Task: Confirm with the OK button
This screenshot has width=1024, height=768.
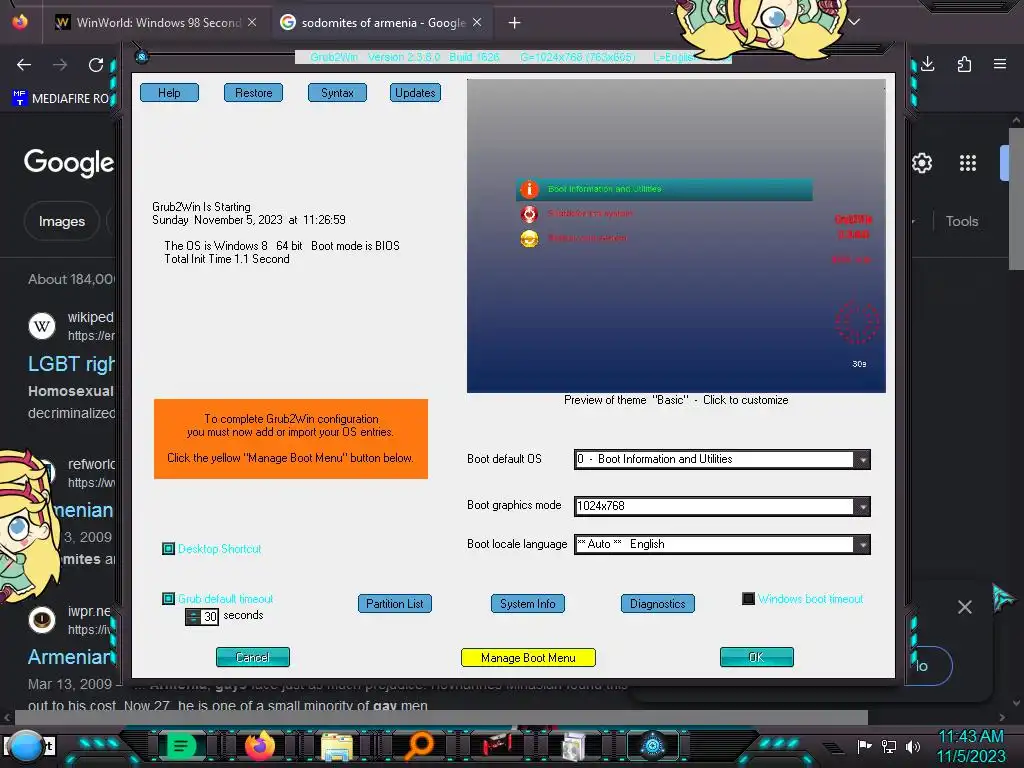Action: click(756, 657)
